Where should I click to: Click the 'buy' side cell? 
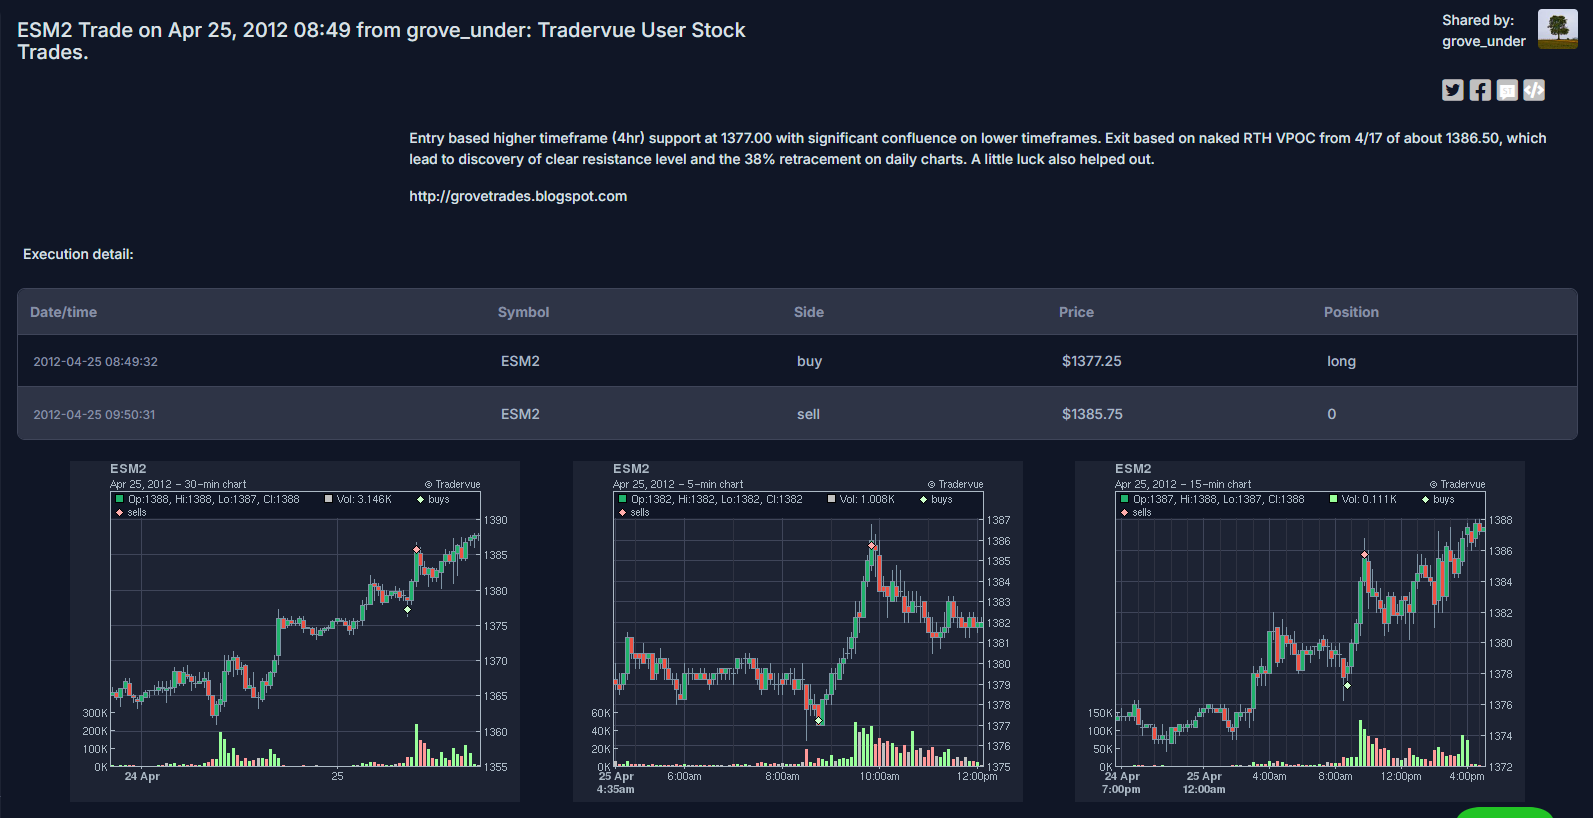(x=809, y=361)
